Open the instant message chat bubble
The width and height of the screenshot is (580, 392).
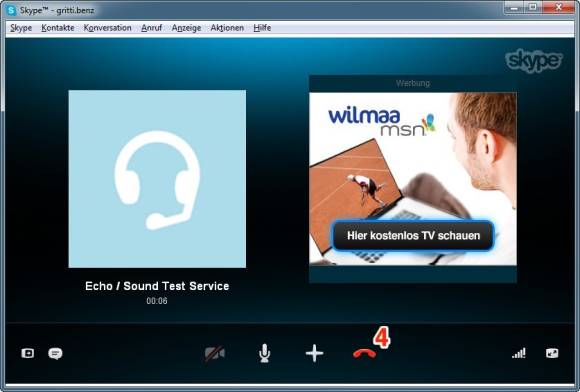[x=55, y=354]
